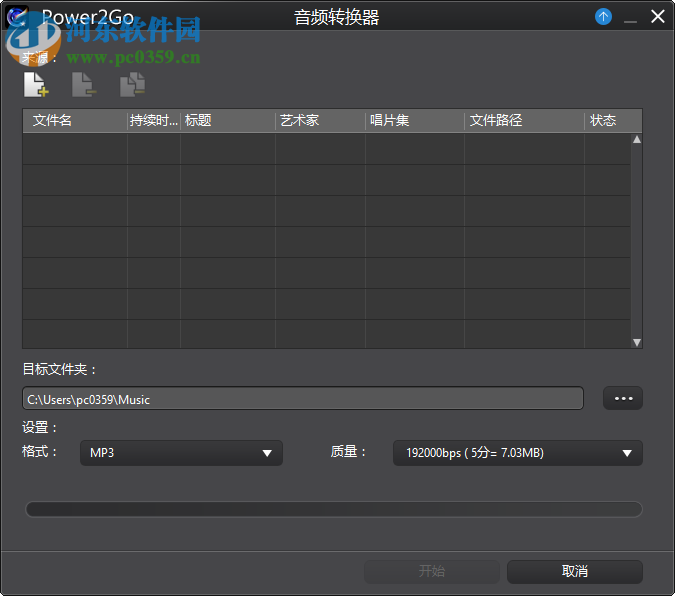Sort by 唱片集 column header
This screenshot has height=596, width=675.
coord(415,121)
